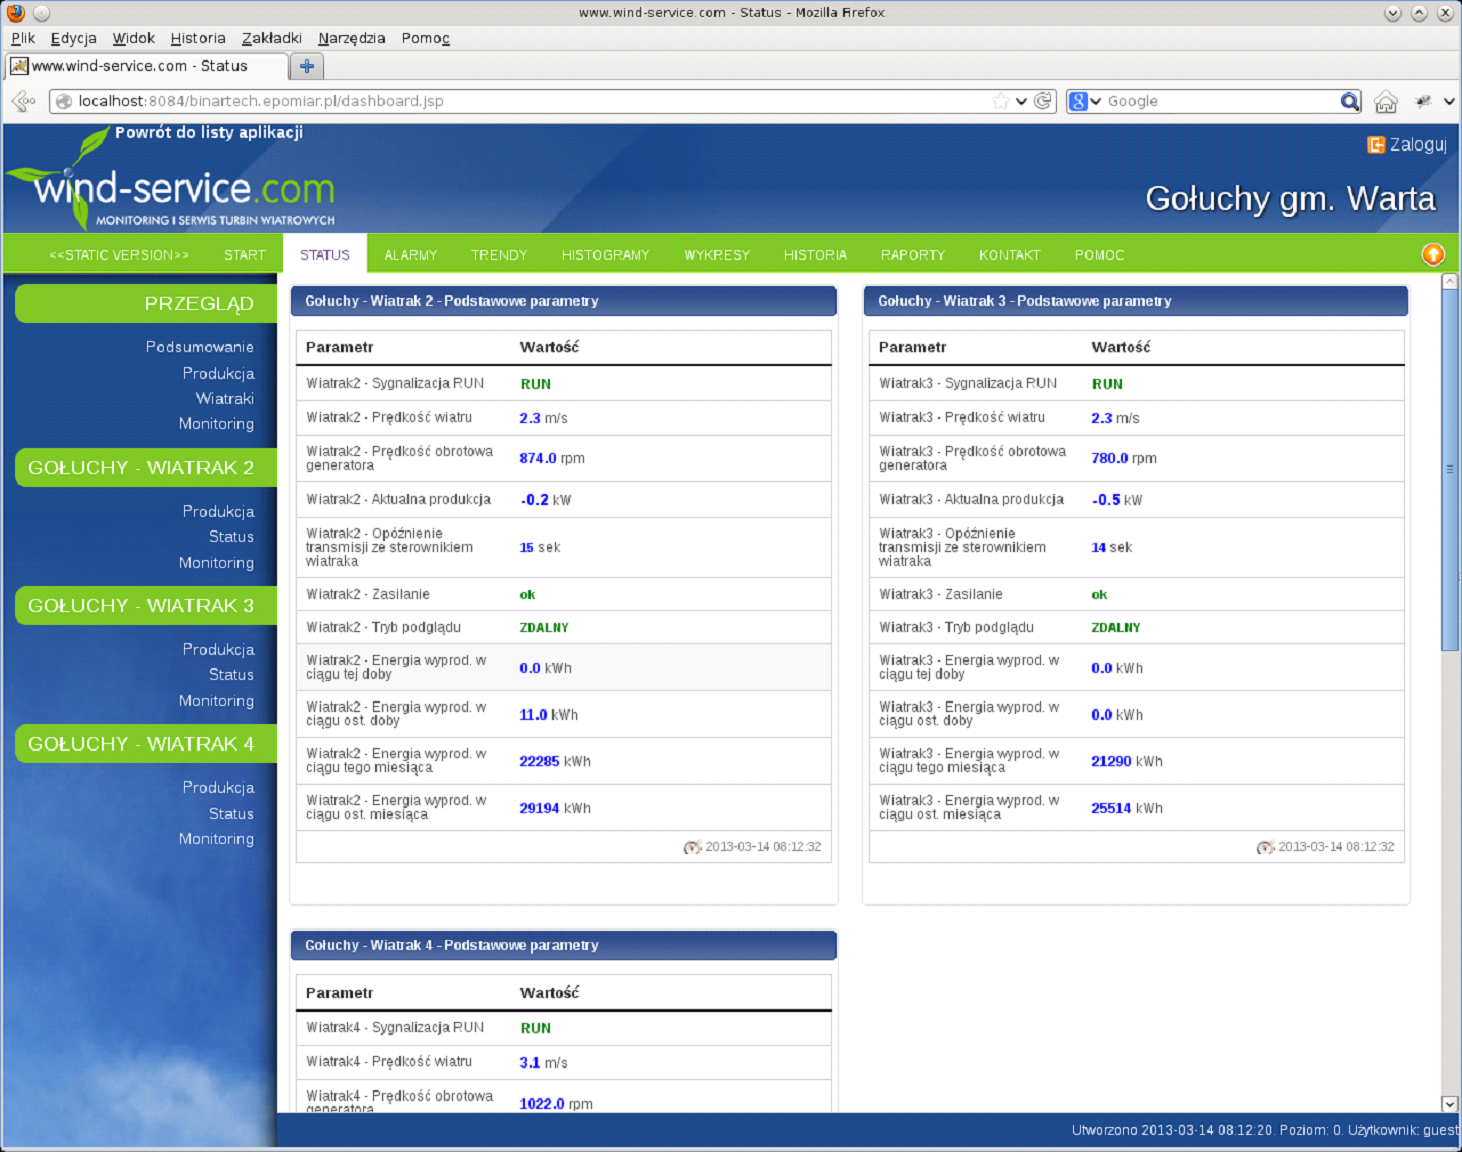Click the orange login icon beside Zaloguj
1462x1153 pixels.
click(1376, 145)
